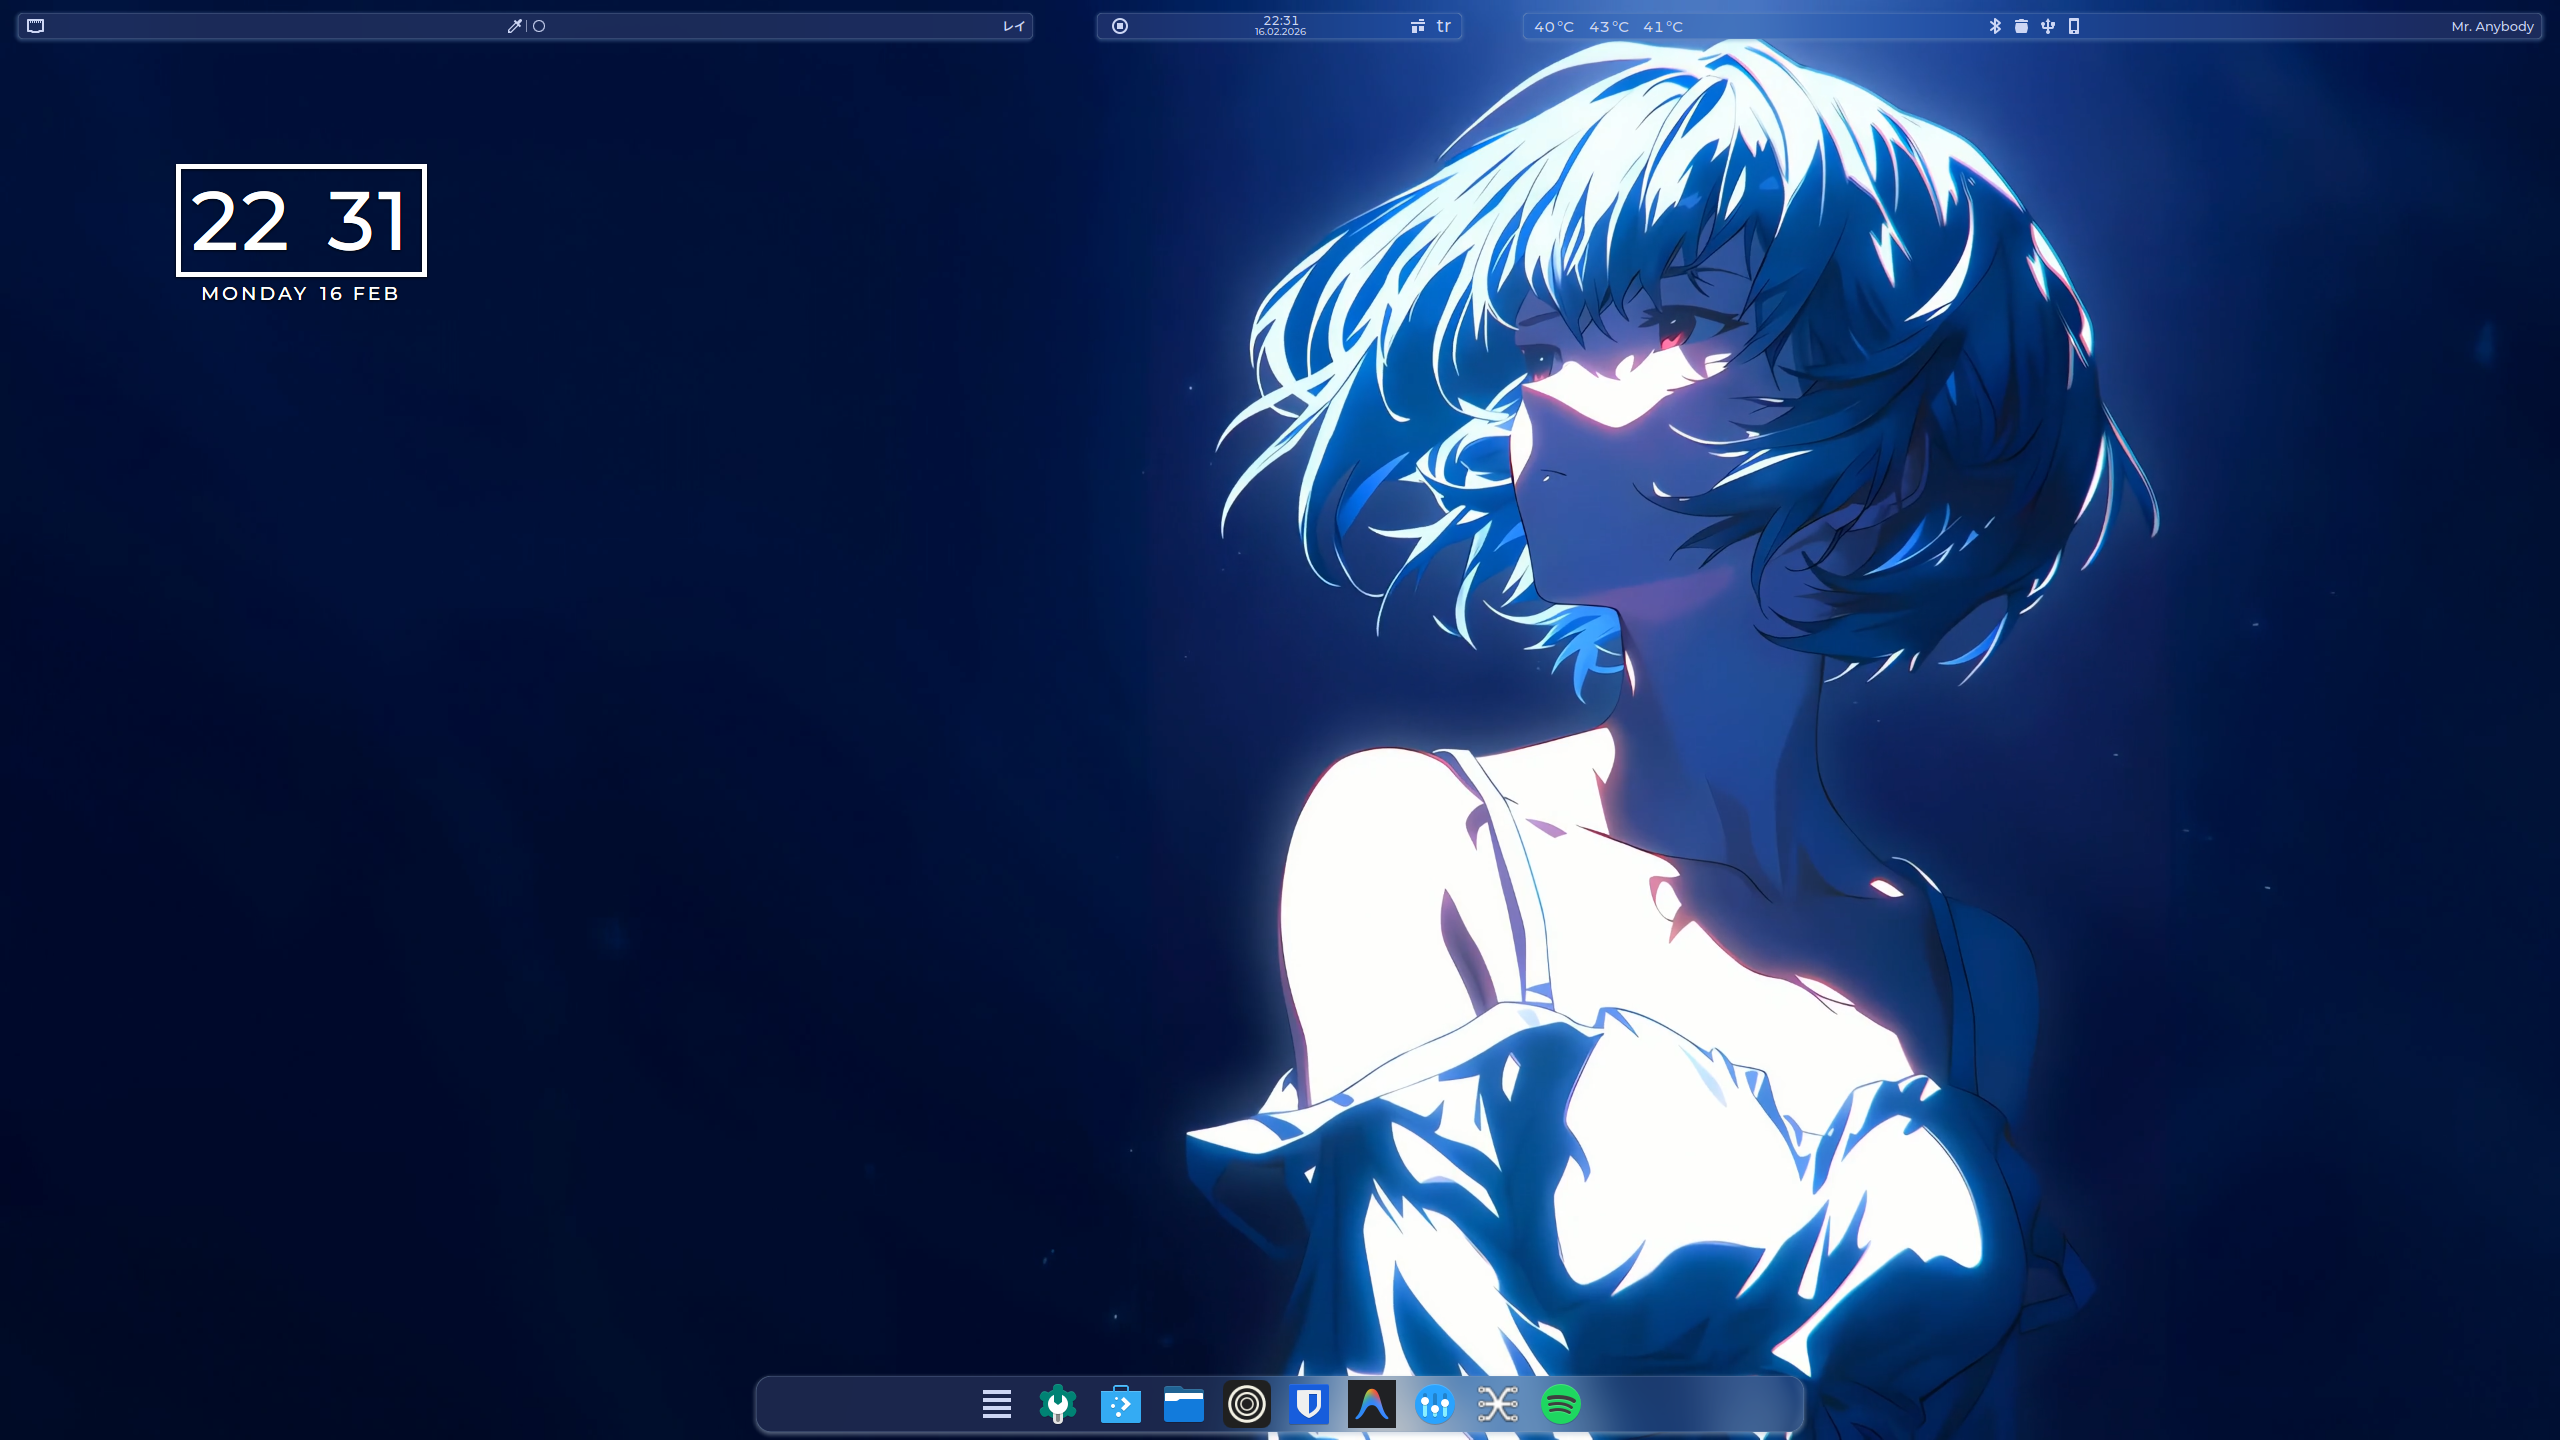Open the Discover software store from dock
Image resolution: width=2560 pixels, height=1440 pixels.
click(x=1121, y=1404)
